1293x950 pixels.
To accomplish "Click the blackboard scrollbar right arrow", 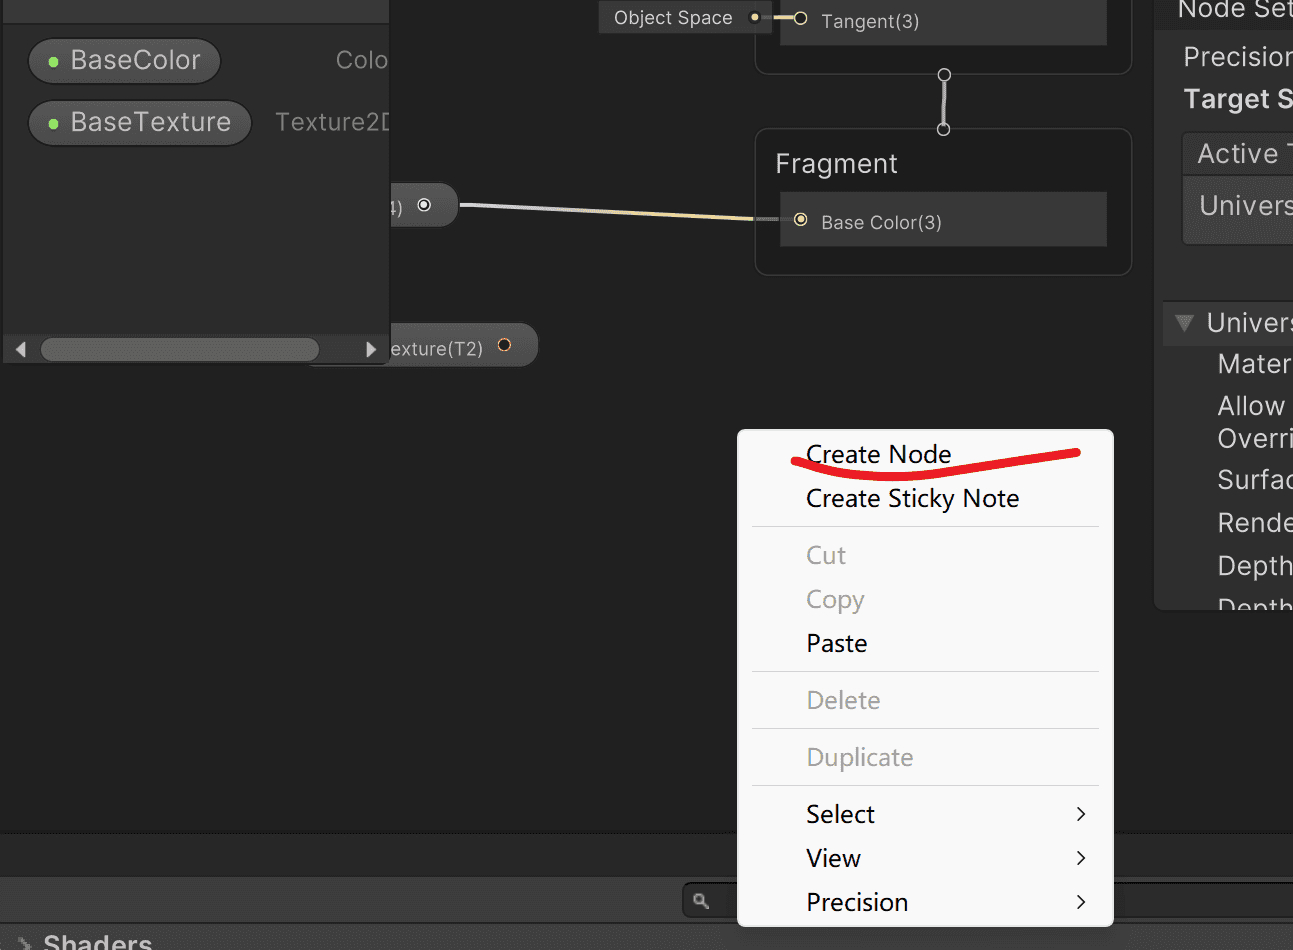I will pos(371,349).
